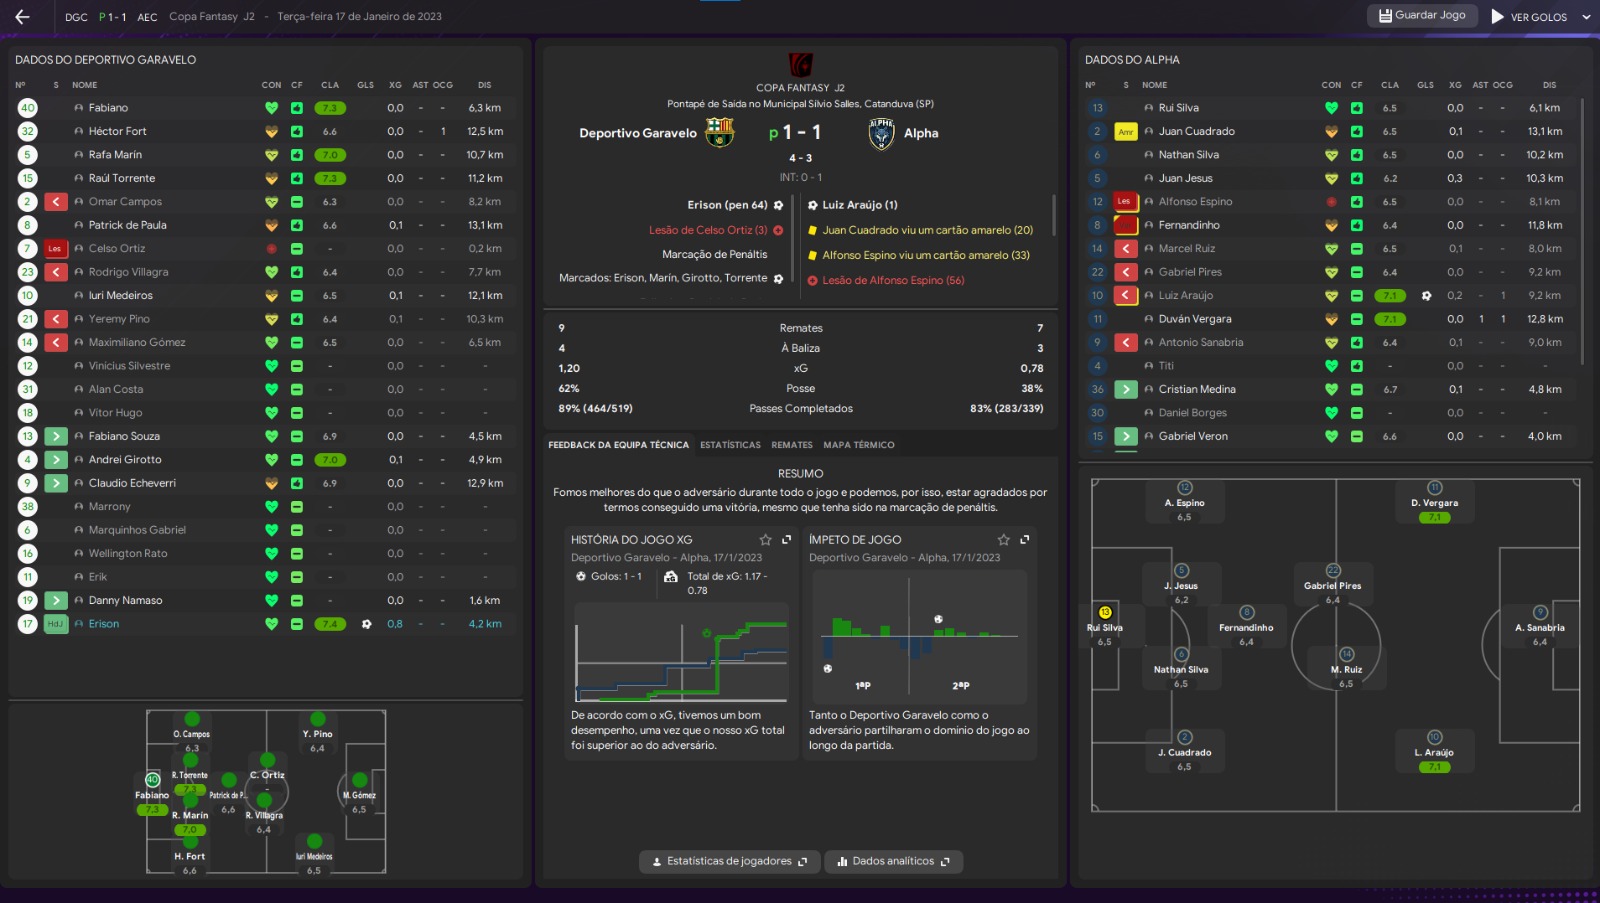Switch to the Estatísticas tab
Image resolution: width=1600 pixels, height=903 pixels.
coord(730,445)
